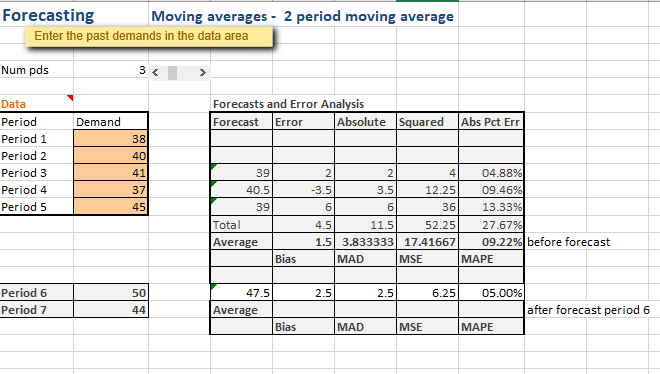Select the Period 7 demand cell 44
The image size is (660, 374).
pyautogui.click(x=111, y=309)
